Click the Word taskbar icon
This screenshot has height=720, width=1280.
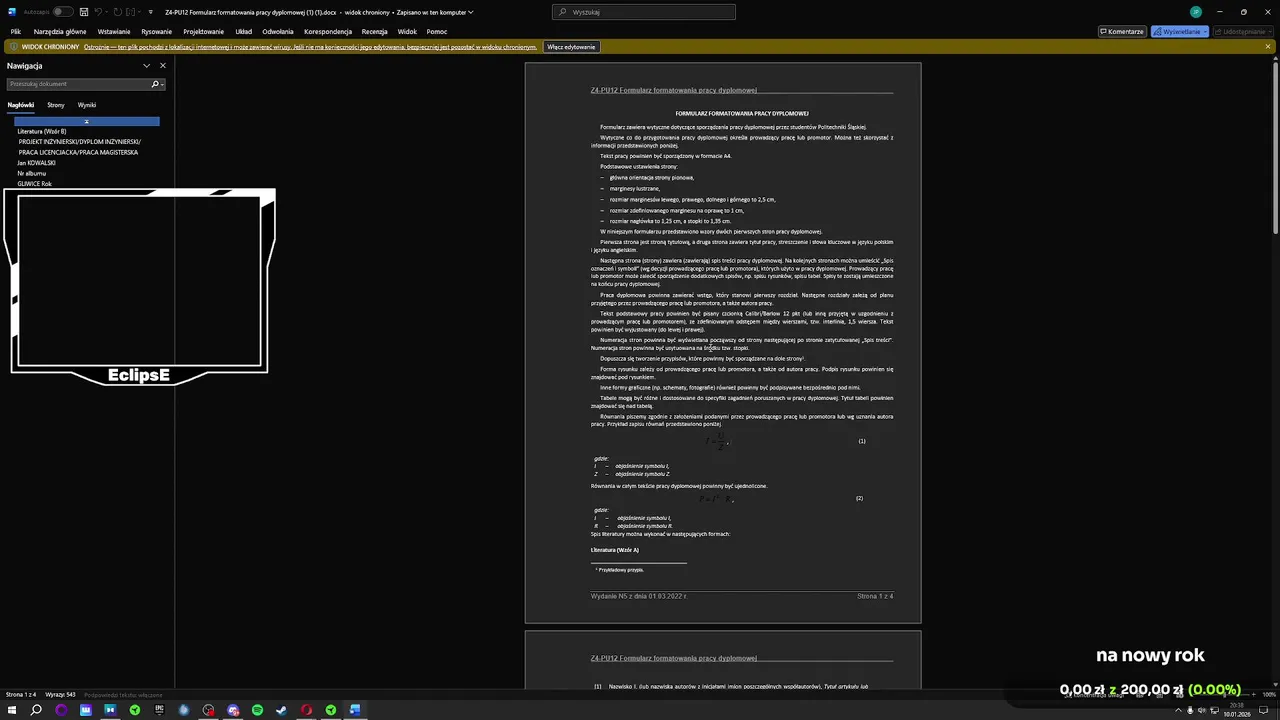[x=355, y=710]
